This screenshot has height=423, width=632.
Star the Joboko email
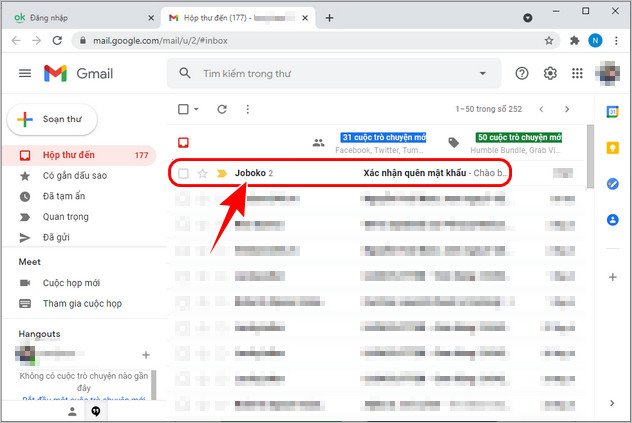(203, 173)
